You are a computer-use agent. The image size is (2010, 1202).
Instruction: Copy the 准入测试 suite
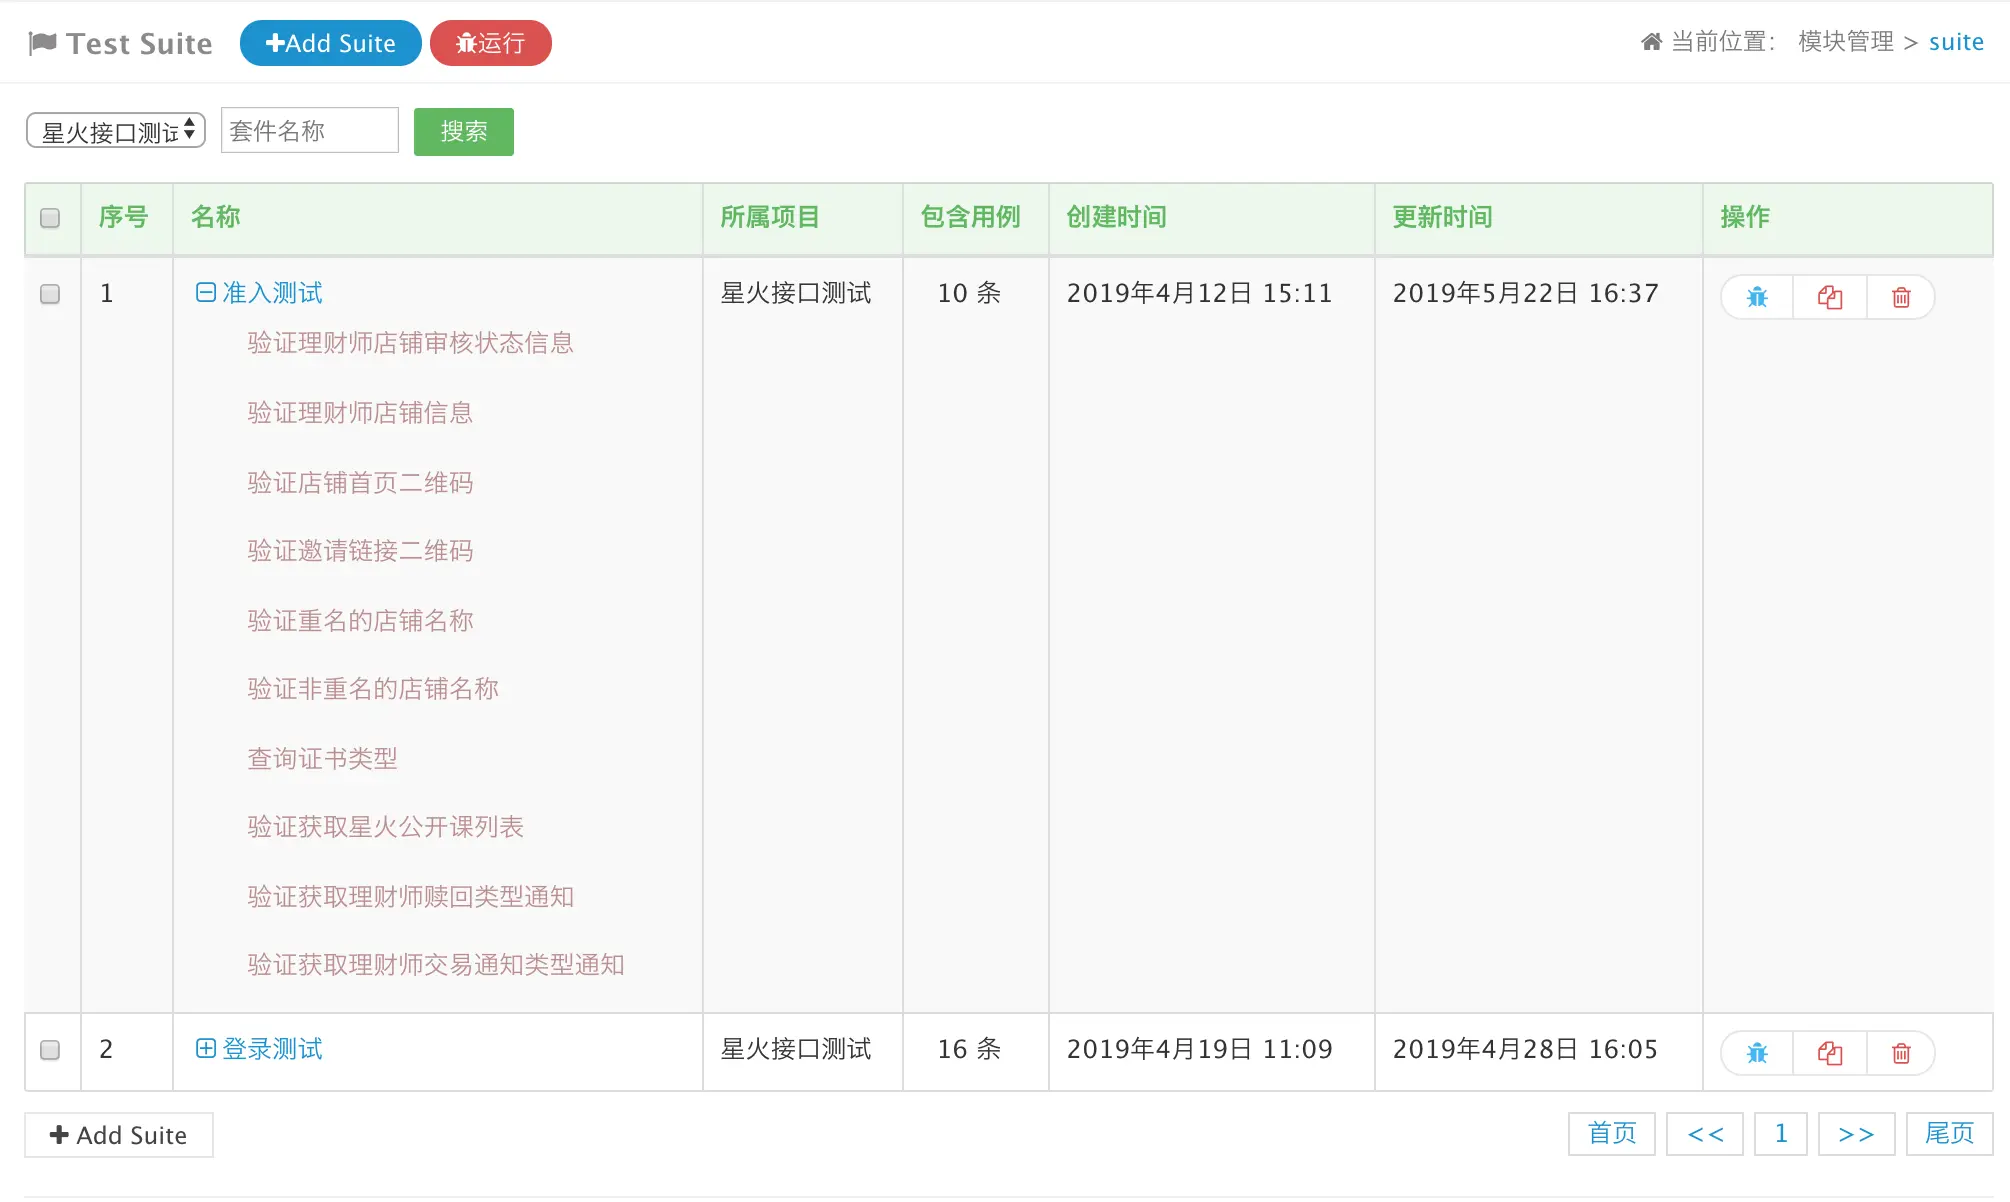click(x=1830, y=297)
